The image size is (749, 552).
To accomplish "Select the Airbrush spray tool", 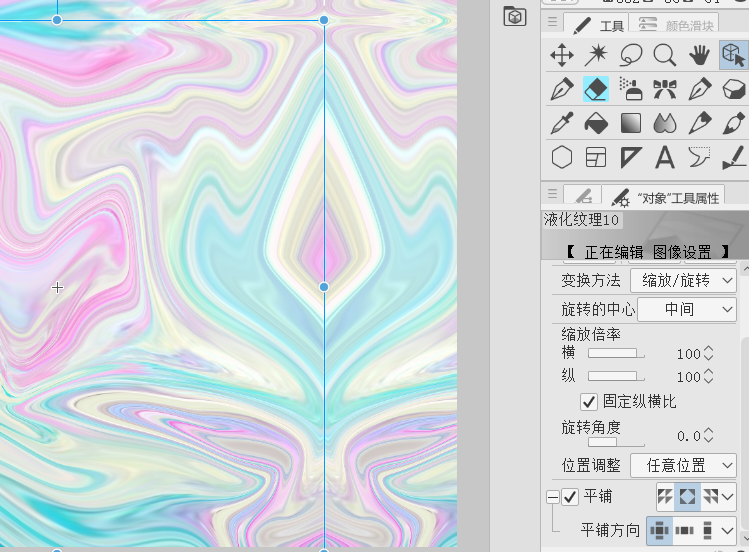I will tap(630, 89).
